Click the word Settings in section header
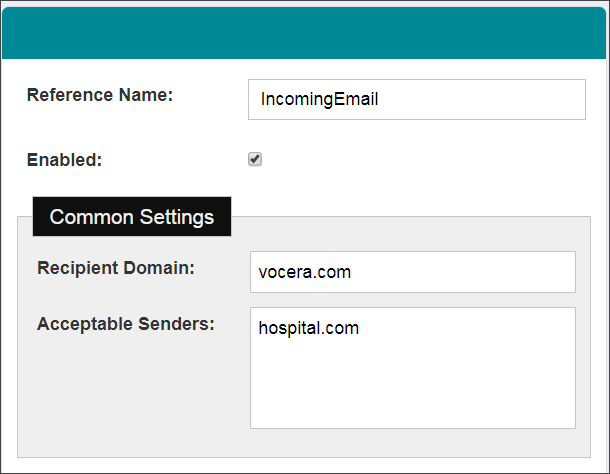This screenshot has width=610, height=474. click(176, 216)
